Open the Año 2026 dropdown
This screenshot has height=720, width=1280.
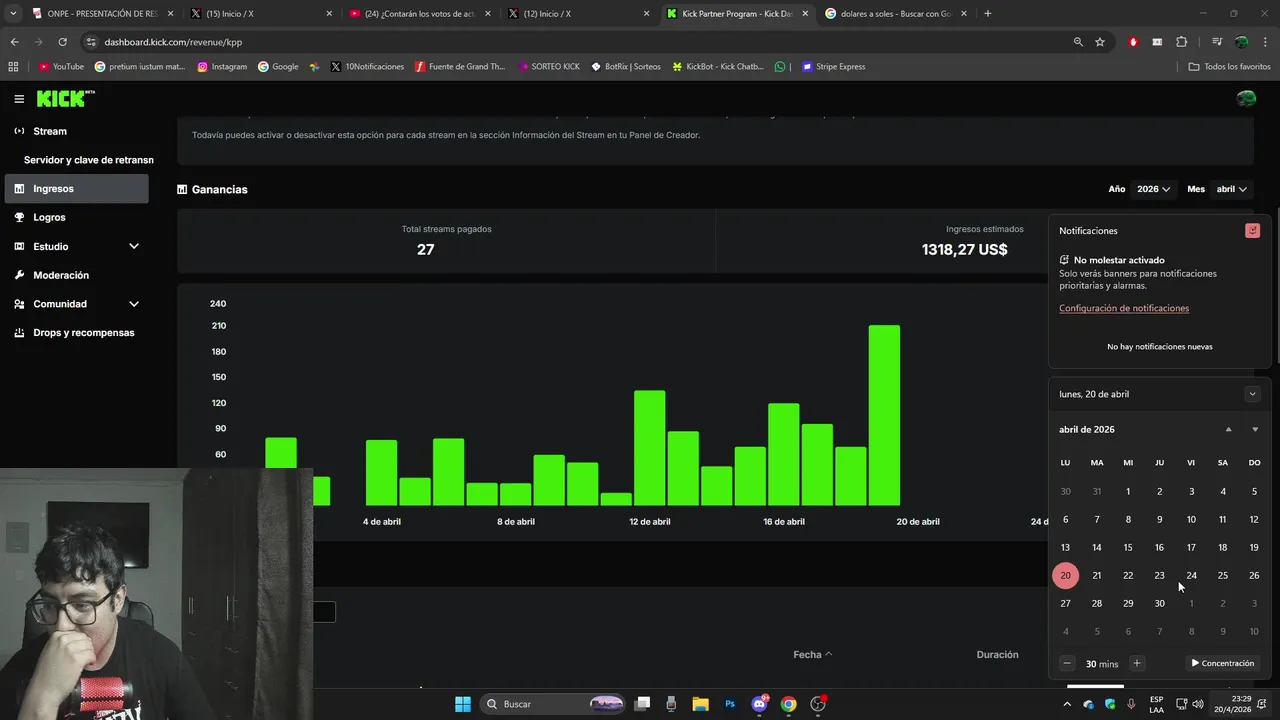1153,189
